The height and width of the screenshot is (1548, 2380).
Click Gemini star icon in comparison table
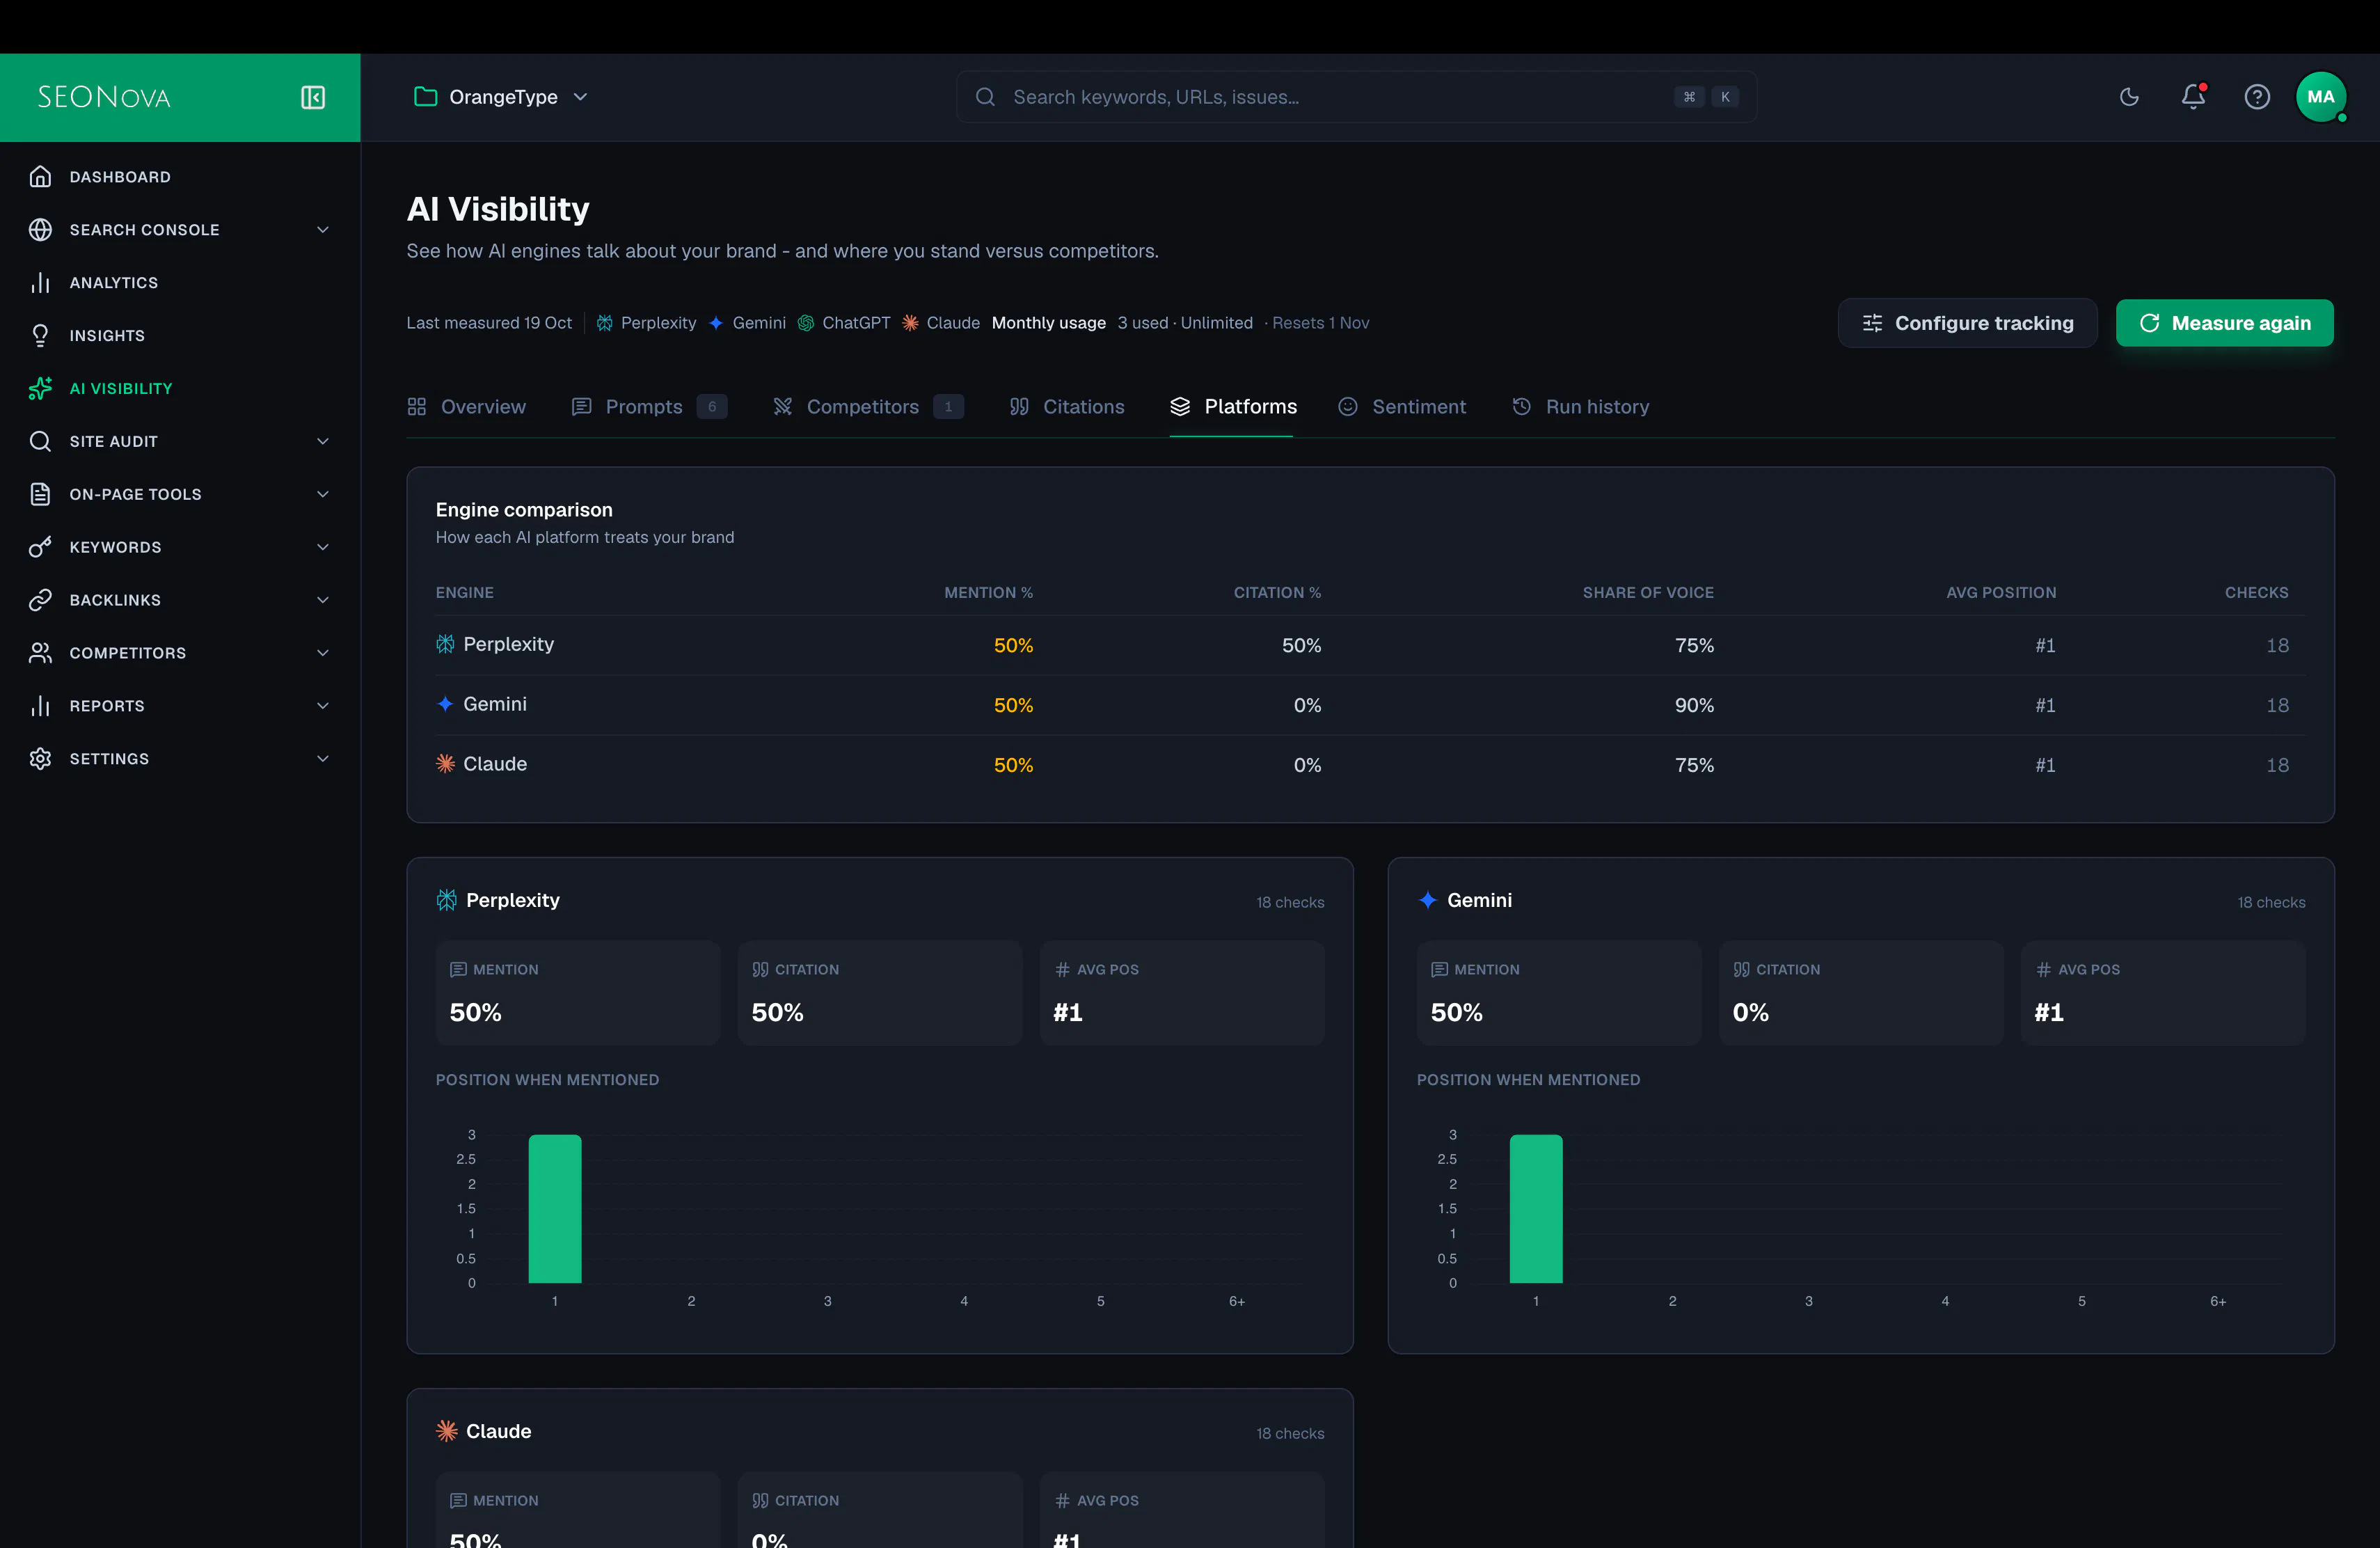(445, 704)
